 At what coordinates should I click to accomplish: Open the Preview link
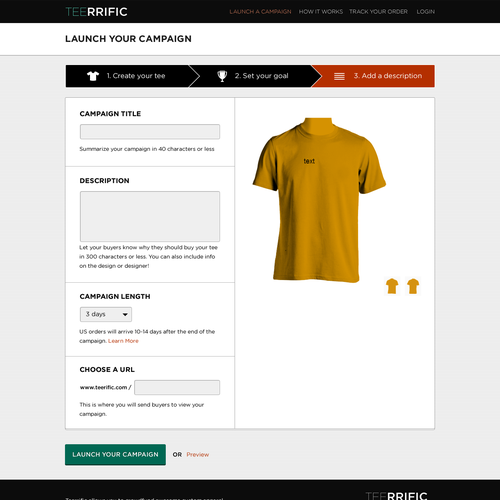[198, 455]
